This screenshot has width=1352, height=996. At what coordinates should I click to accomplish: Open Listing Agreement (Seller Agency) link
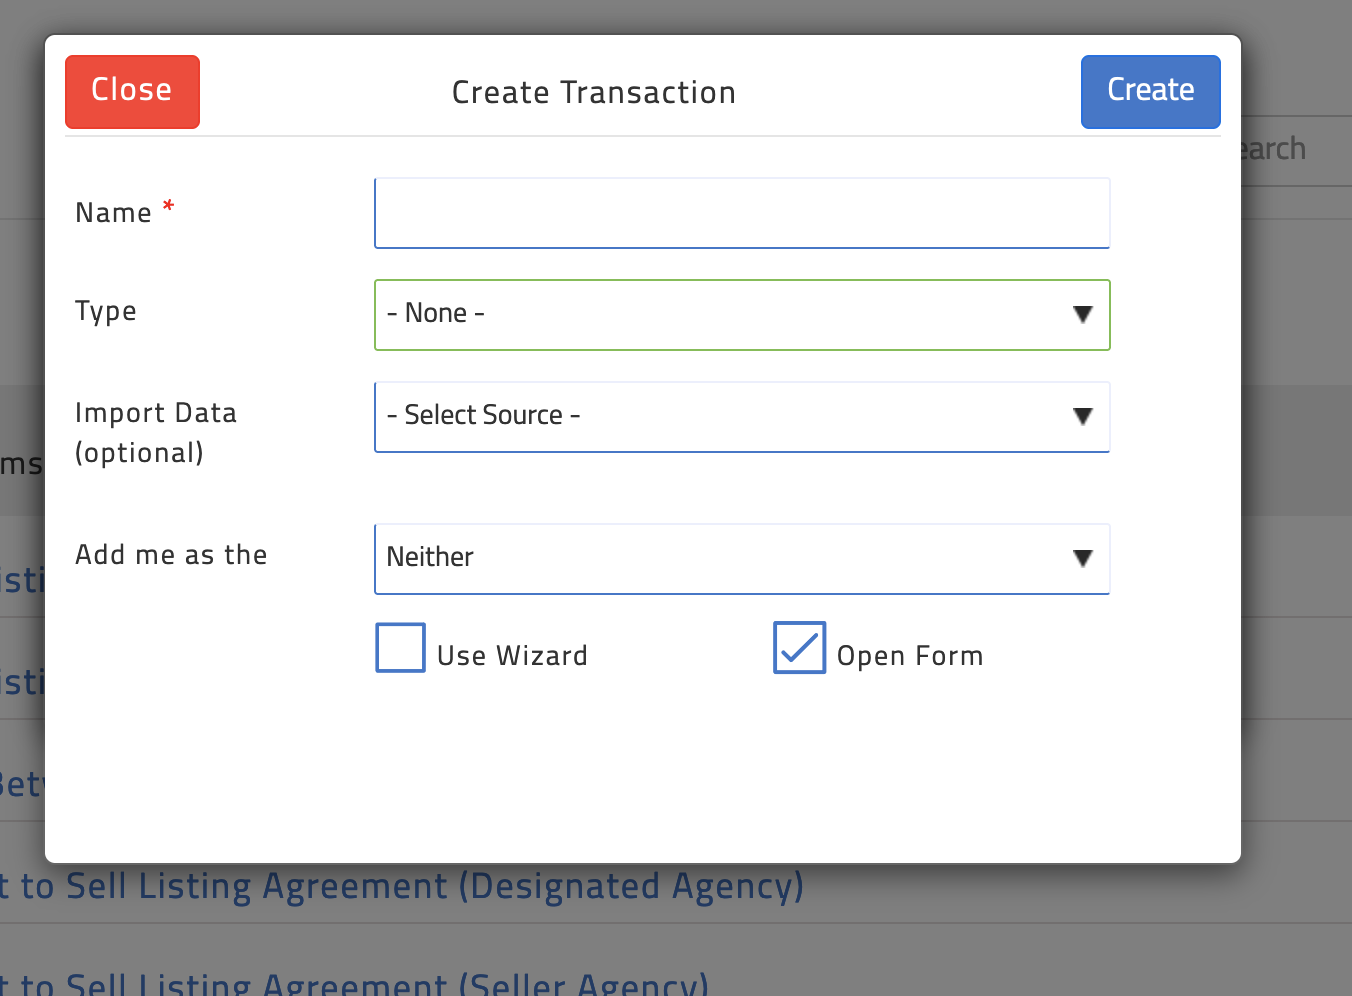tap(354, 982)
